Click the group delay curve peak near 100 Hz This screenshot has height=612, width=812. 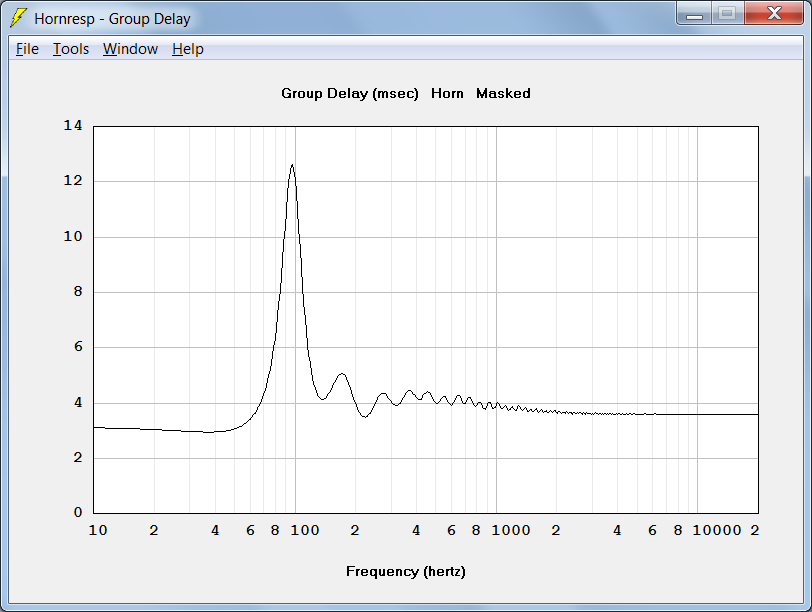[x=293, y=166]
